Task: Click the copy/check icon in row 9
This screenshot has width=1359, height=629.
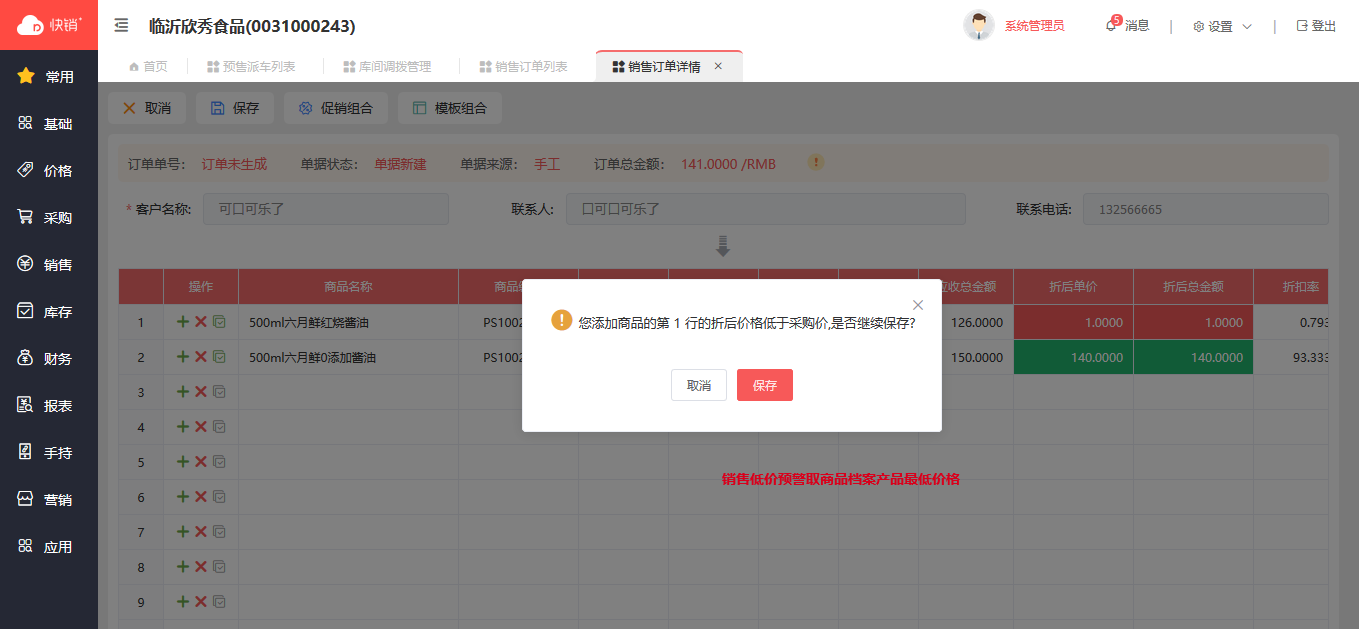Action: pyautogui.click(x=219, y=601)
